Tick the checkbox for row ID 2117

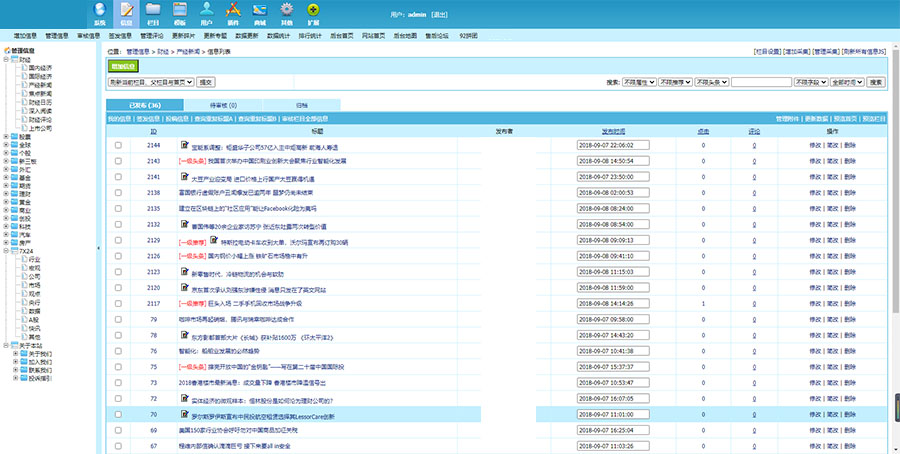coord(118,304)
